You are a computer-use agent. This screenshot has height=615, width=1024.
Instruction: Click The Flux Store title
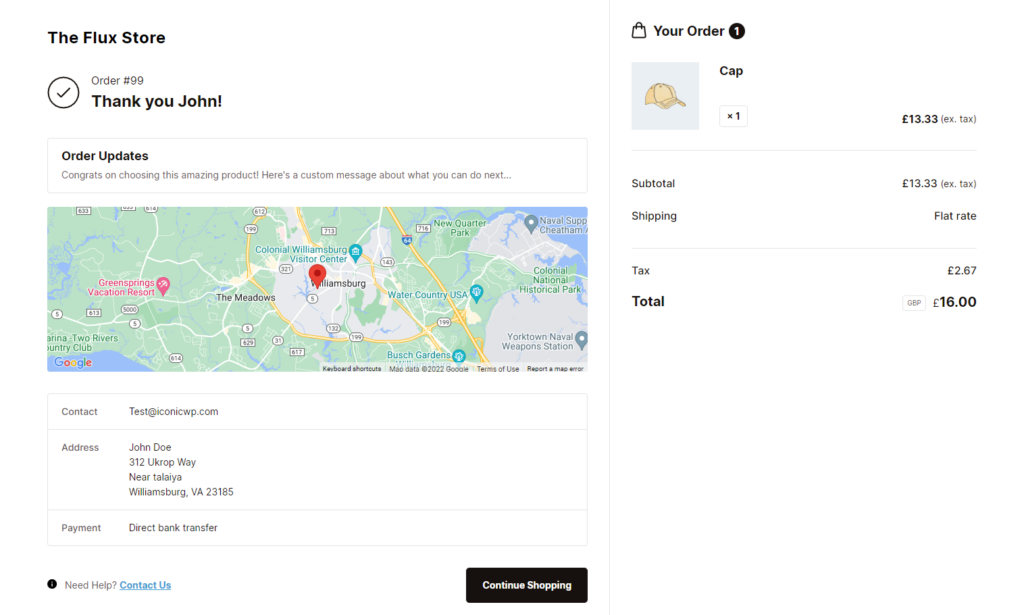[x=106, y=37]
